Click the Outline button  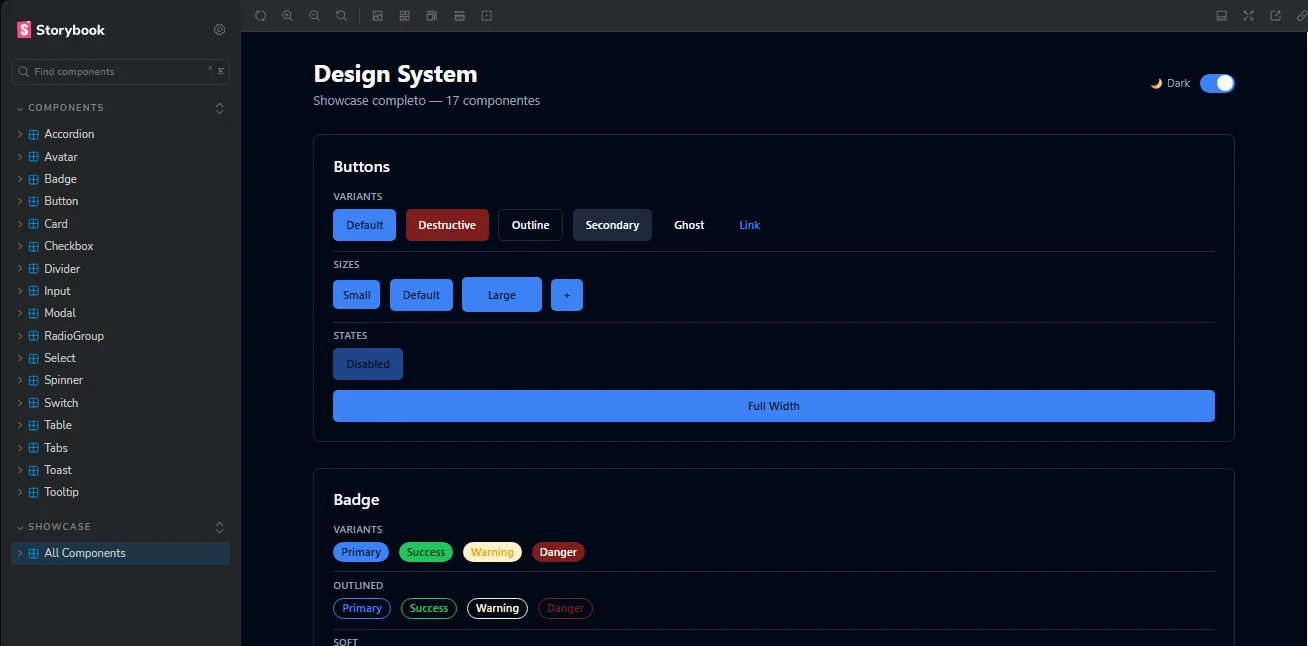pyautogui.click(x=530, y=225)
